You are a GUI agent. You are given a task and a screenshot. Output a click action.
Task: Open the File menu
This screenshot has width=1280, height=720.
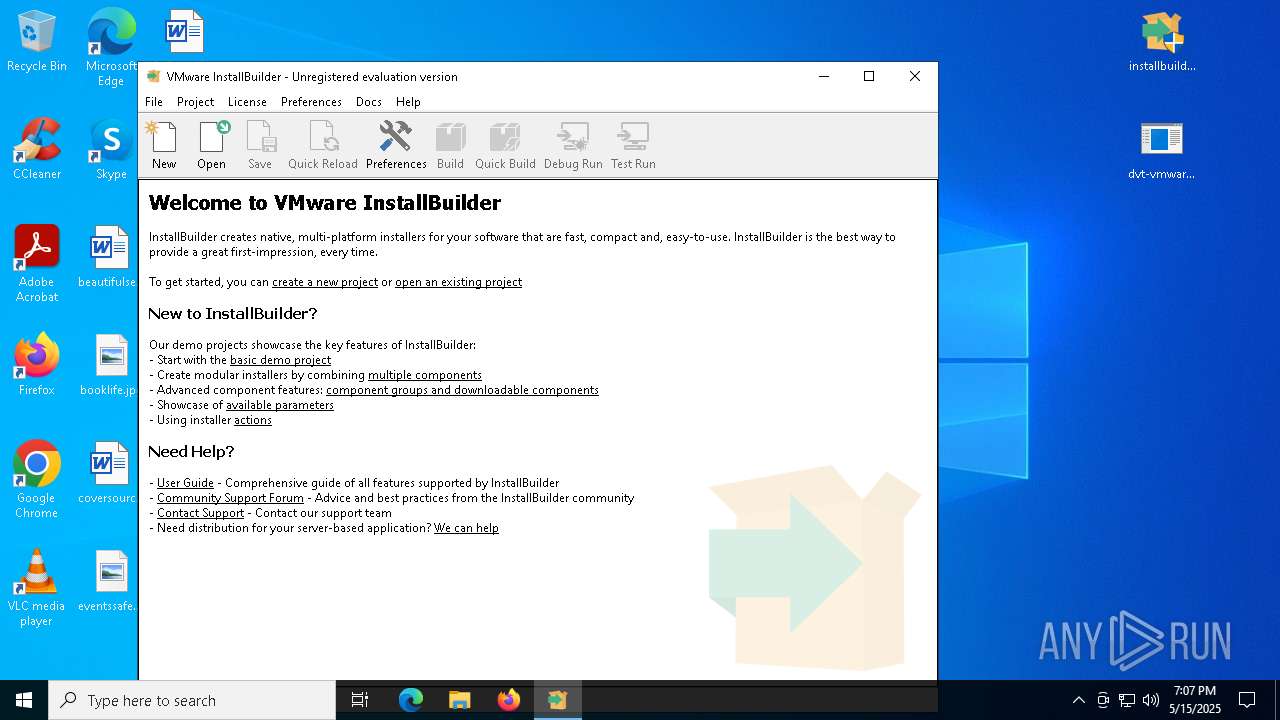coord(154,102)
